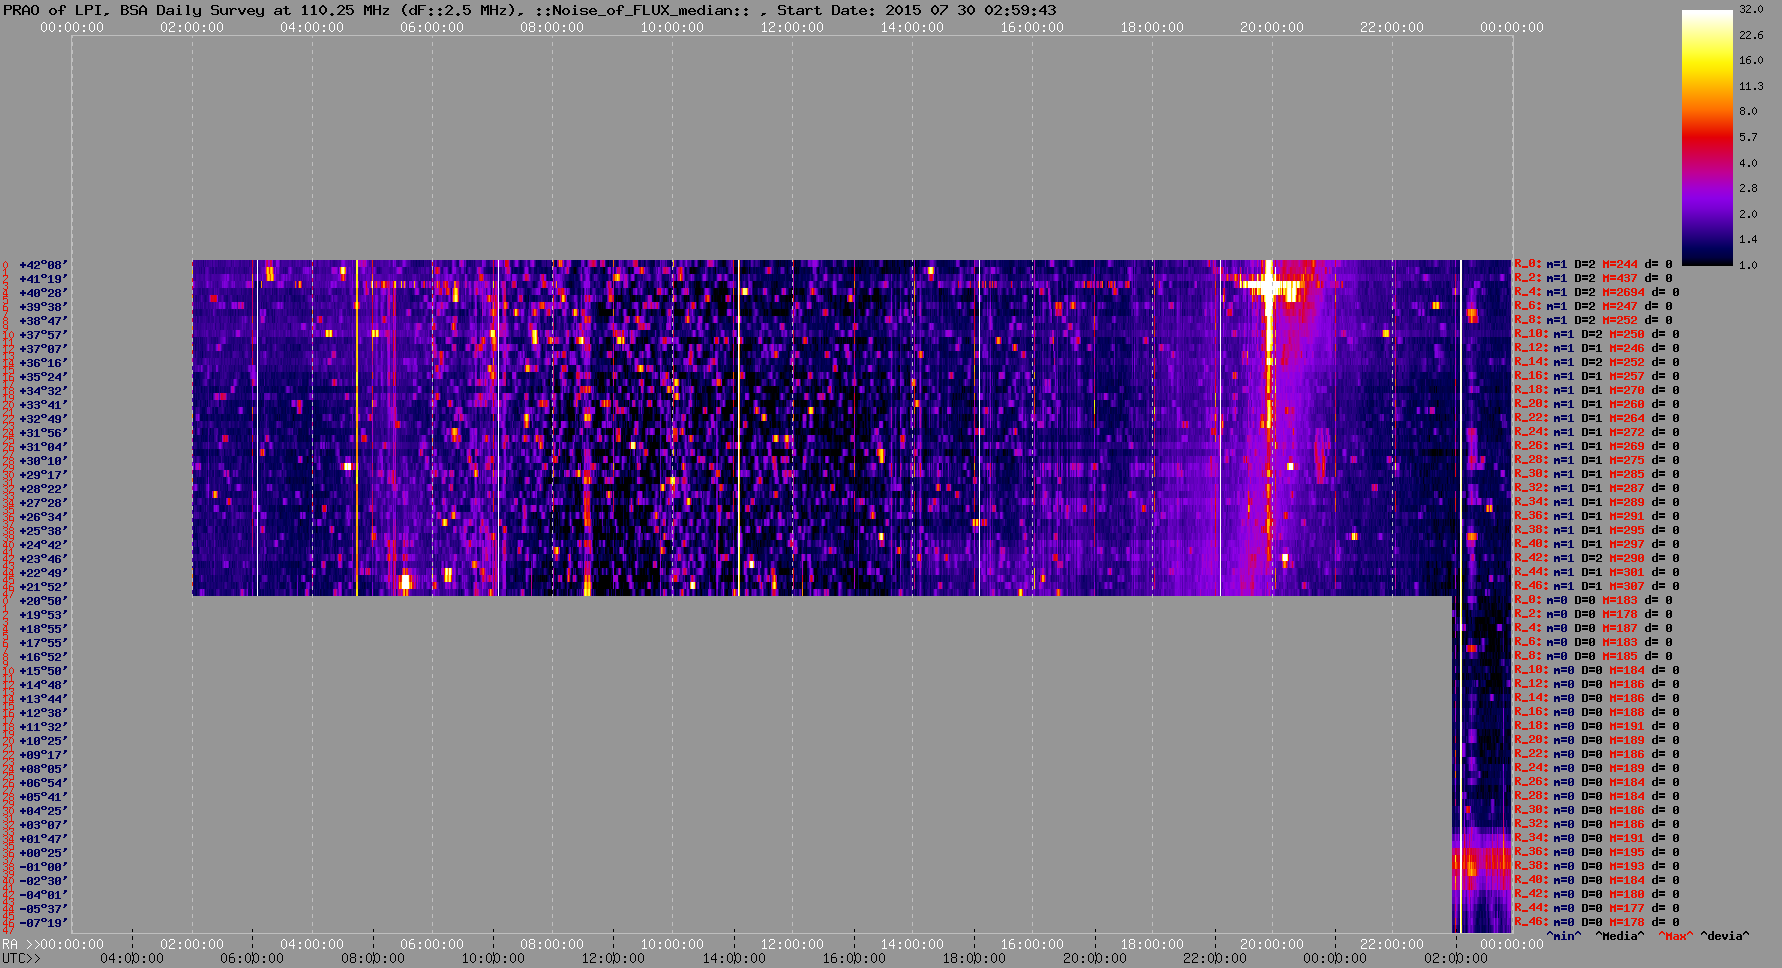This screenshot has width=1782, height=968.
Task: Click the R_38 row with M=193
Action: [x=1597, y=866]
